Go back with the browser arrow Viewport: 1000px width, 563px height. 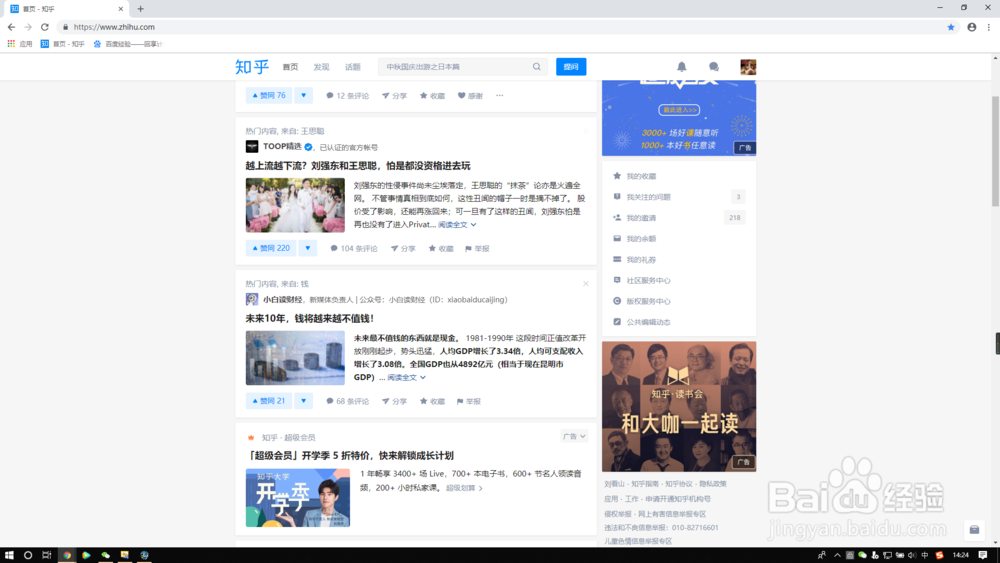tap(11, 27)
